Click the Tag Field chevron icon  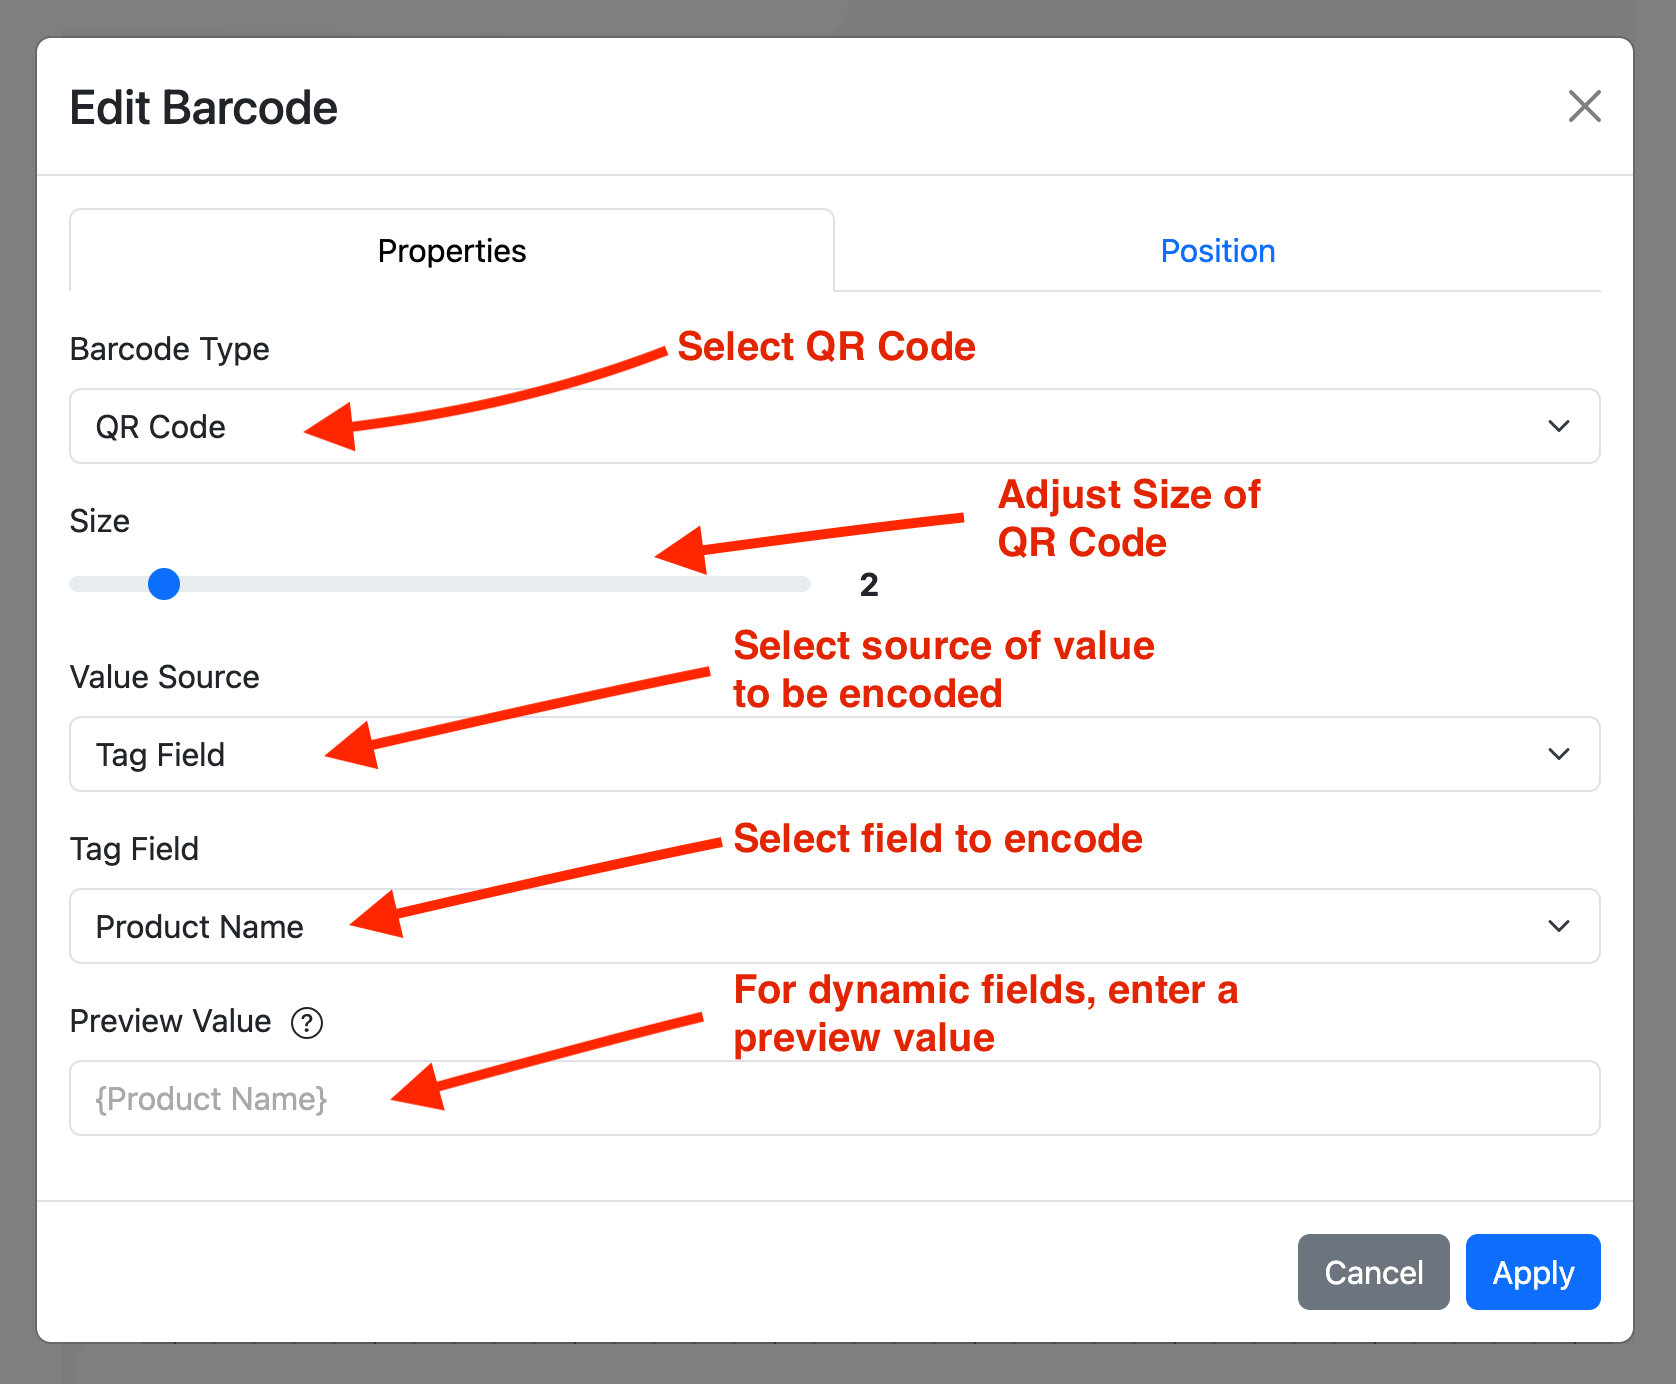click(1558, 926)
